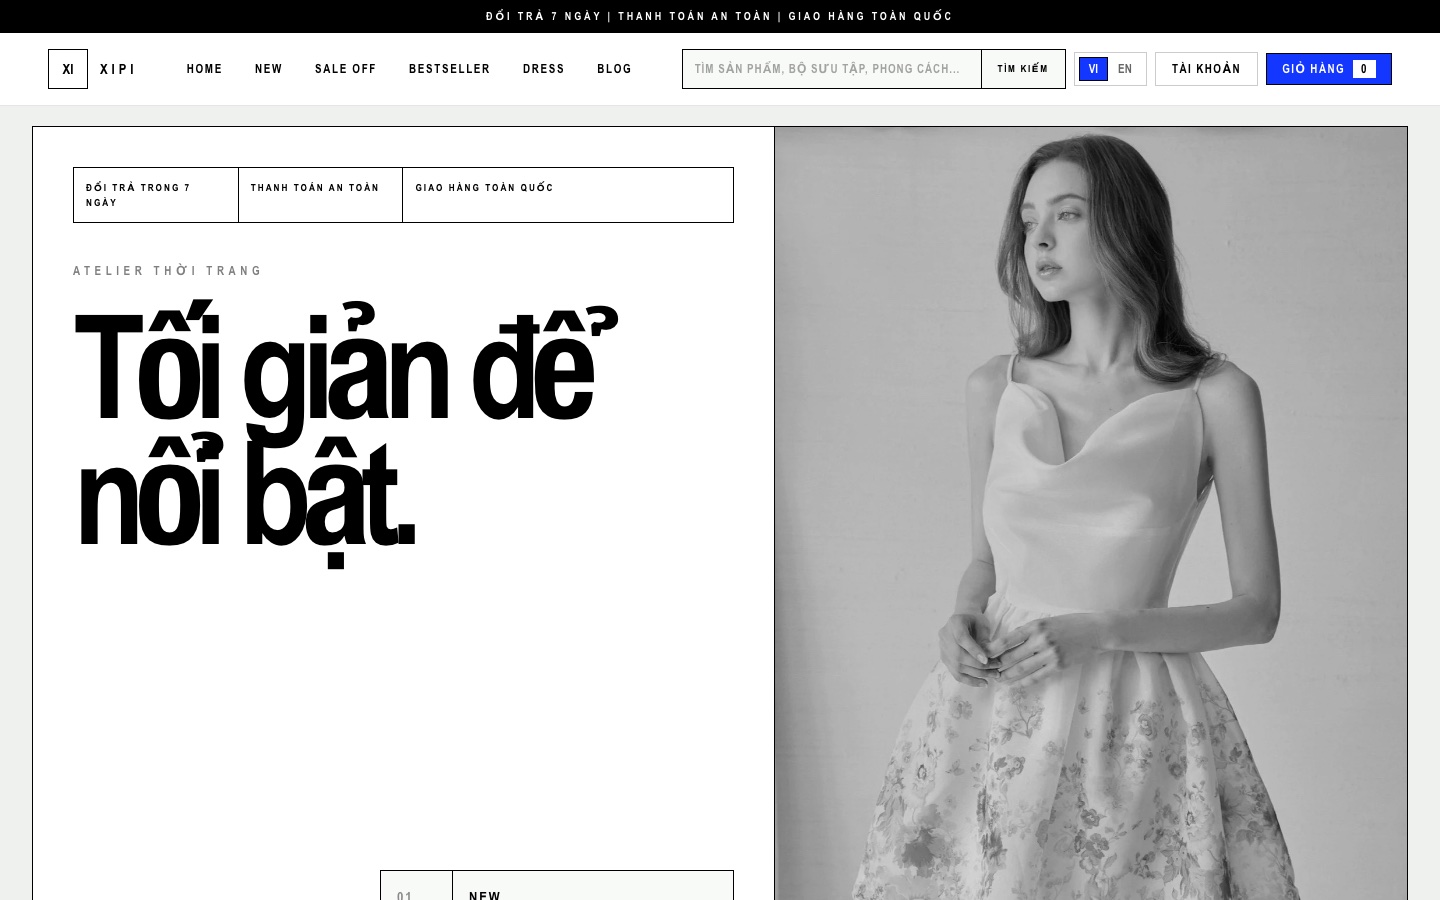The height and width of the screenshot is (900, 1440).
Task: Click THANH TOÁN AN TOÀN box
Action: click(320, 195)
